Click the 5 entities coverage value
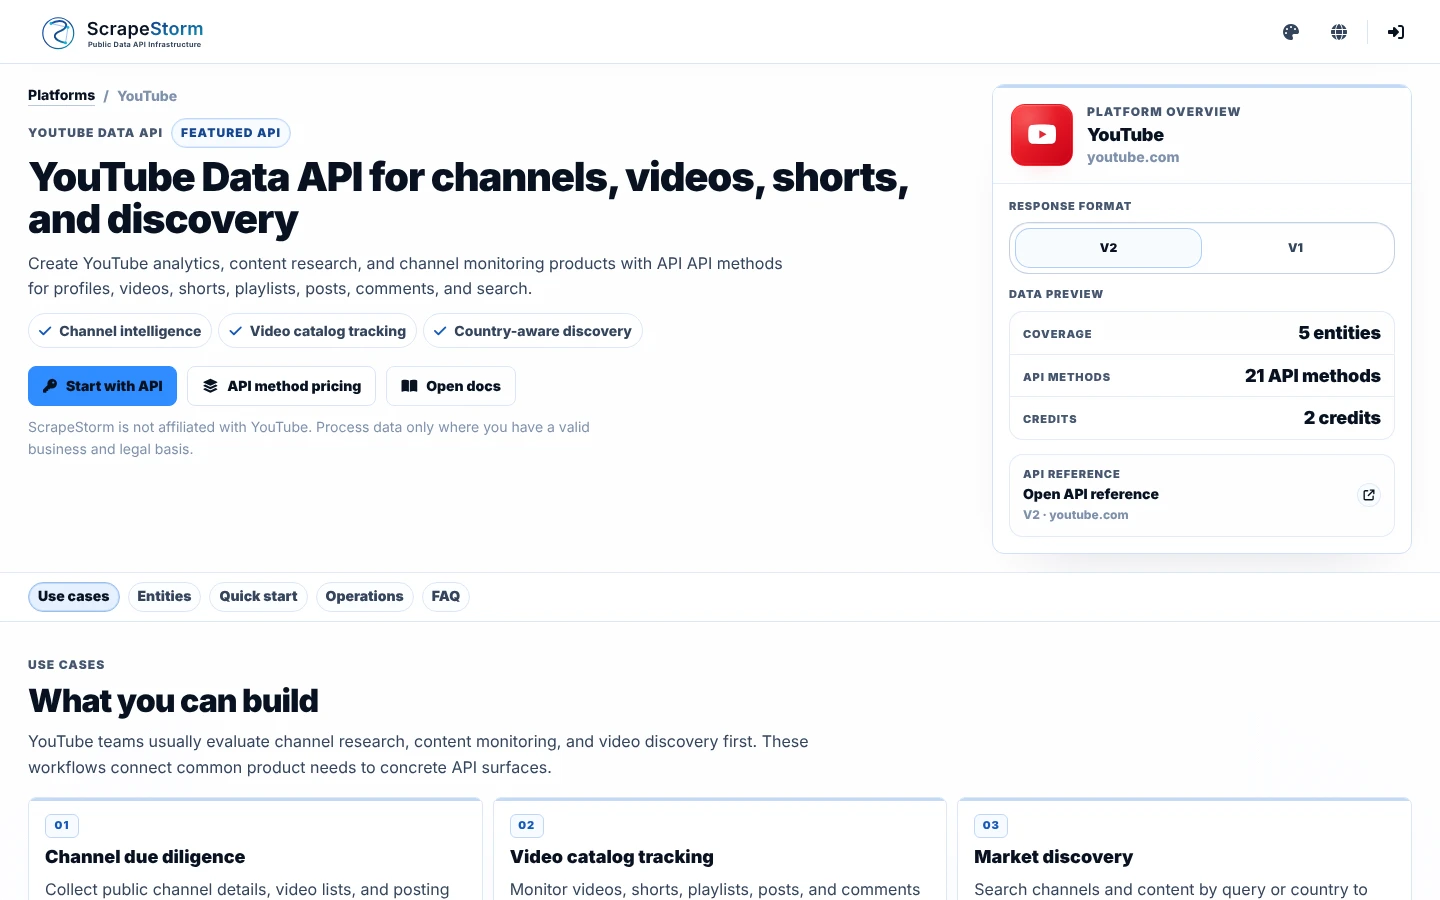 [x=1339, y=333]
